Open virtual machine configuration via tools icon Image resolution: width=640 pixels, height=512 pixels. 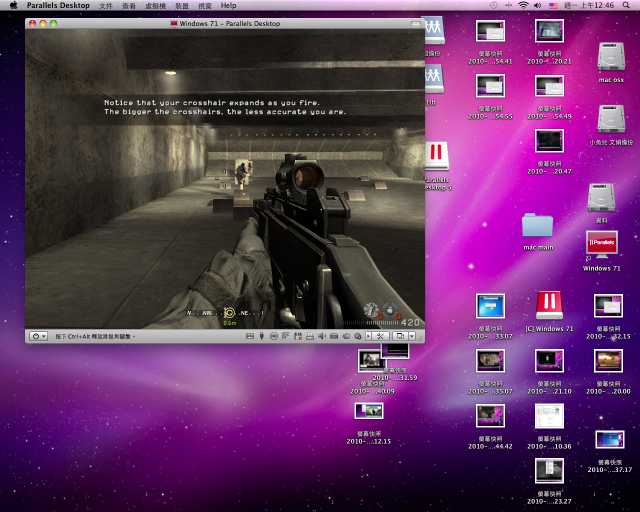[380, 336]
